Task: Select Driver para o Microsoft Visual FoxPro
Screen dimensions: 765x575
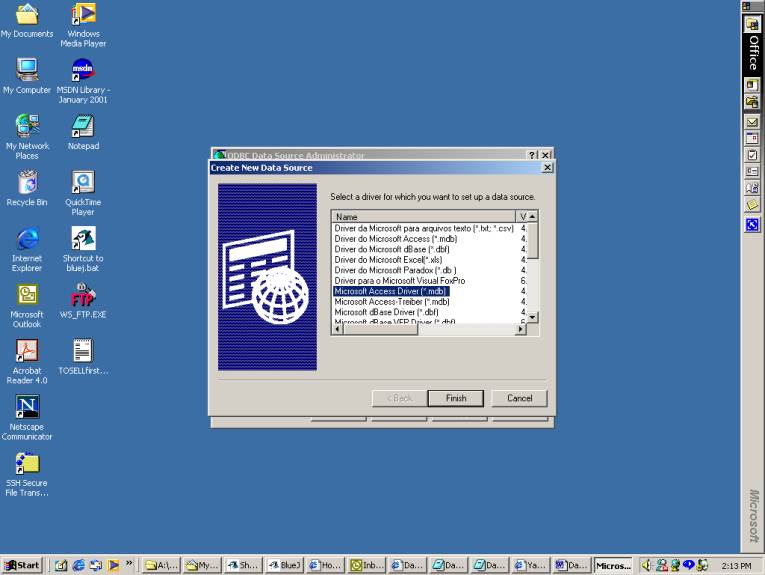Action: pyautogui.click(x=400, y=280)
